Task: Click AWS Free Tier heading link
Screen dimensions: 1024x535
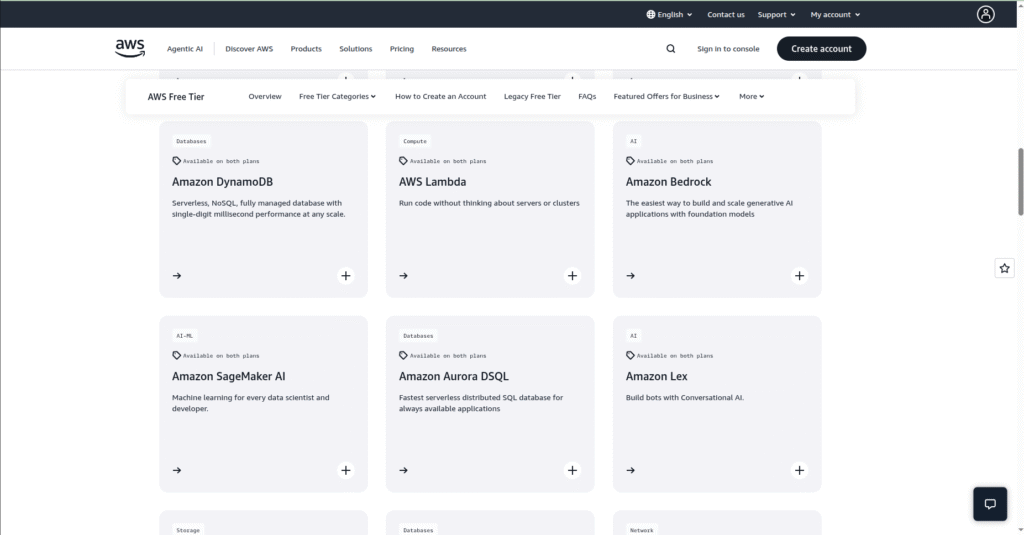Action: [176, 97]
